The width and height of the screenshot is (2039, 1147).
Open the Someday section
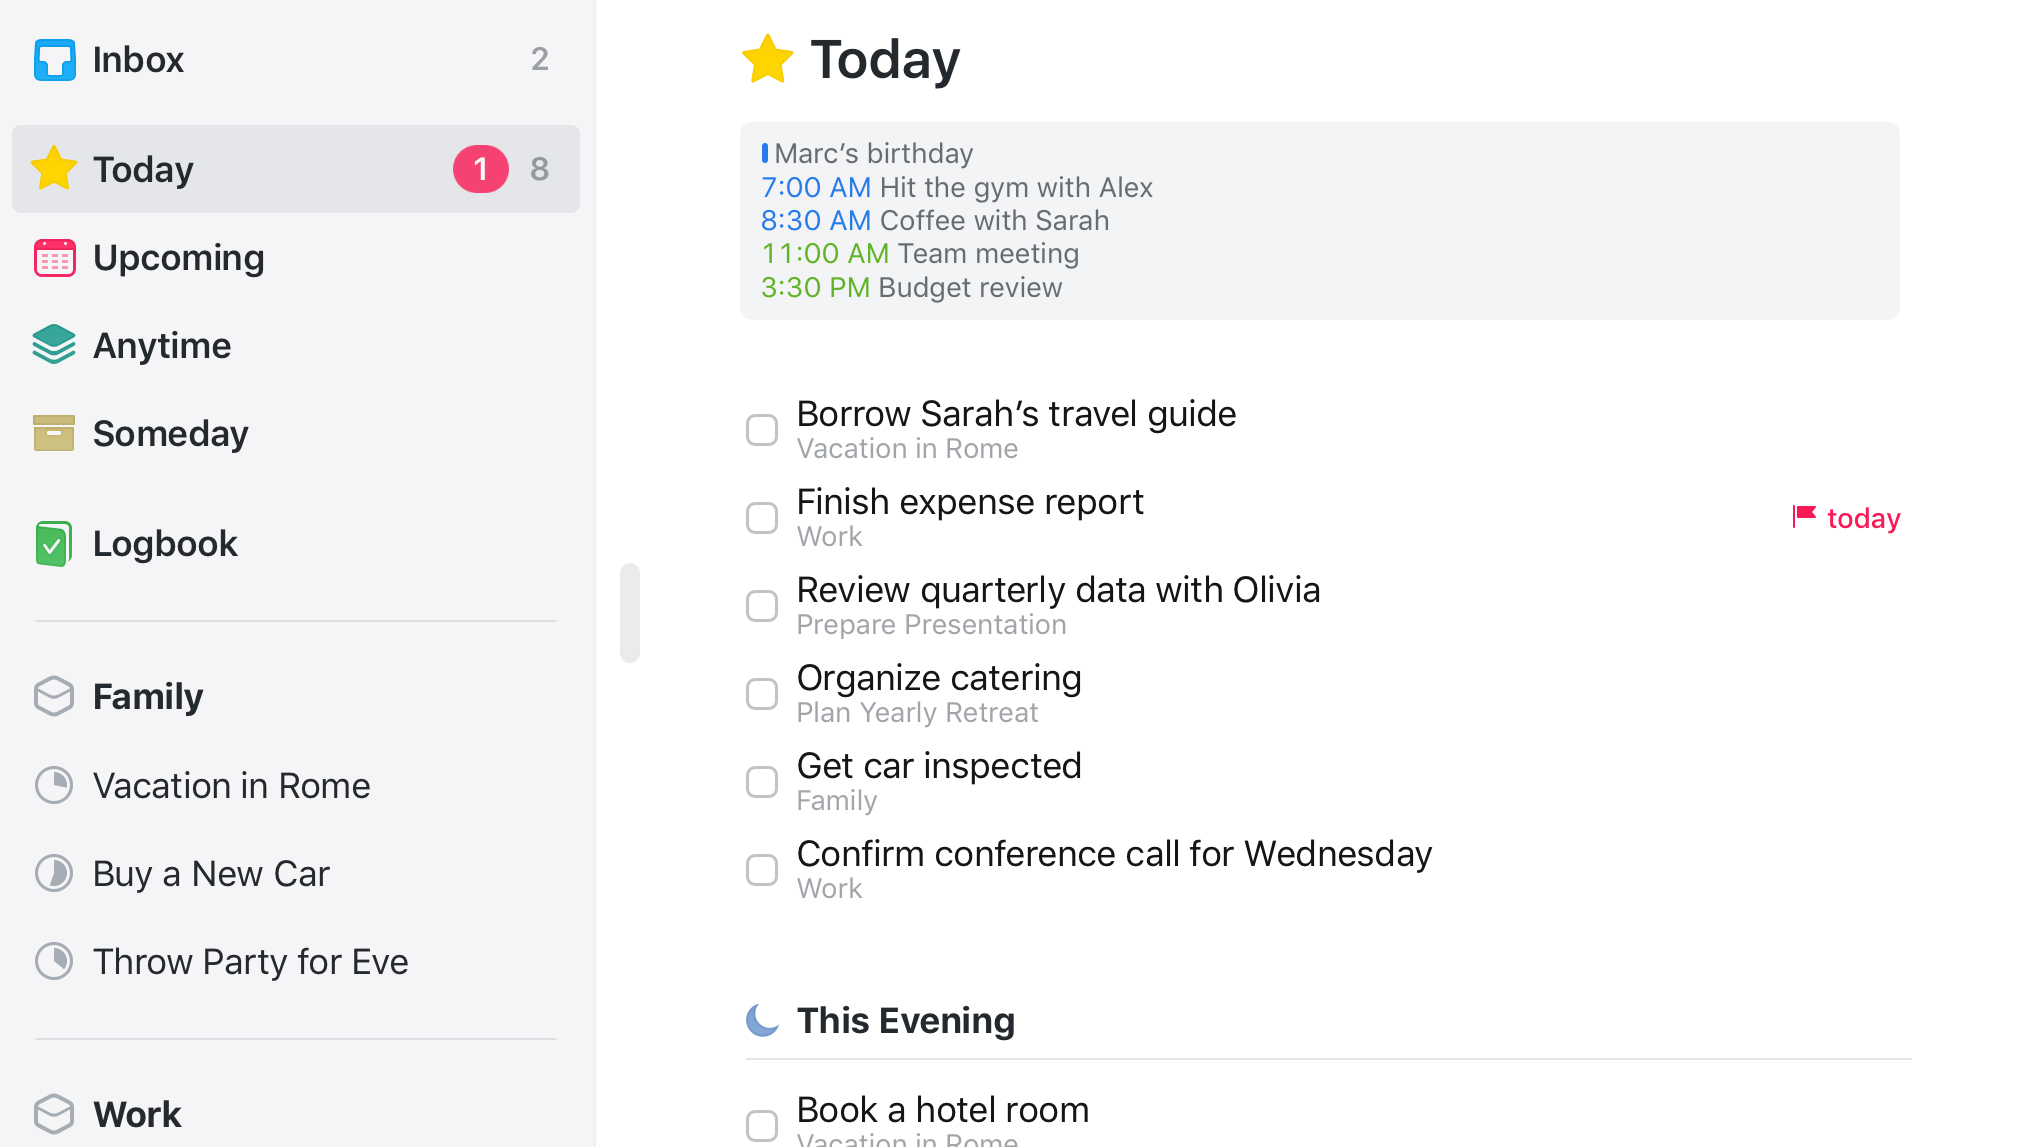169,433
